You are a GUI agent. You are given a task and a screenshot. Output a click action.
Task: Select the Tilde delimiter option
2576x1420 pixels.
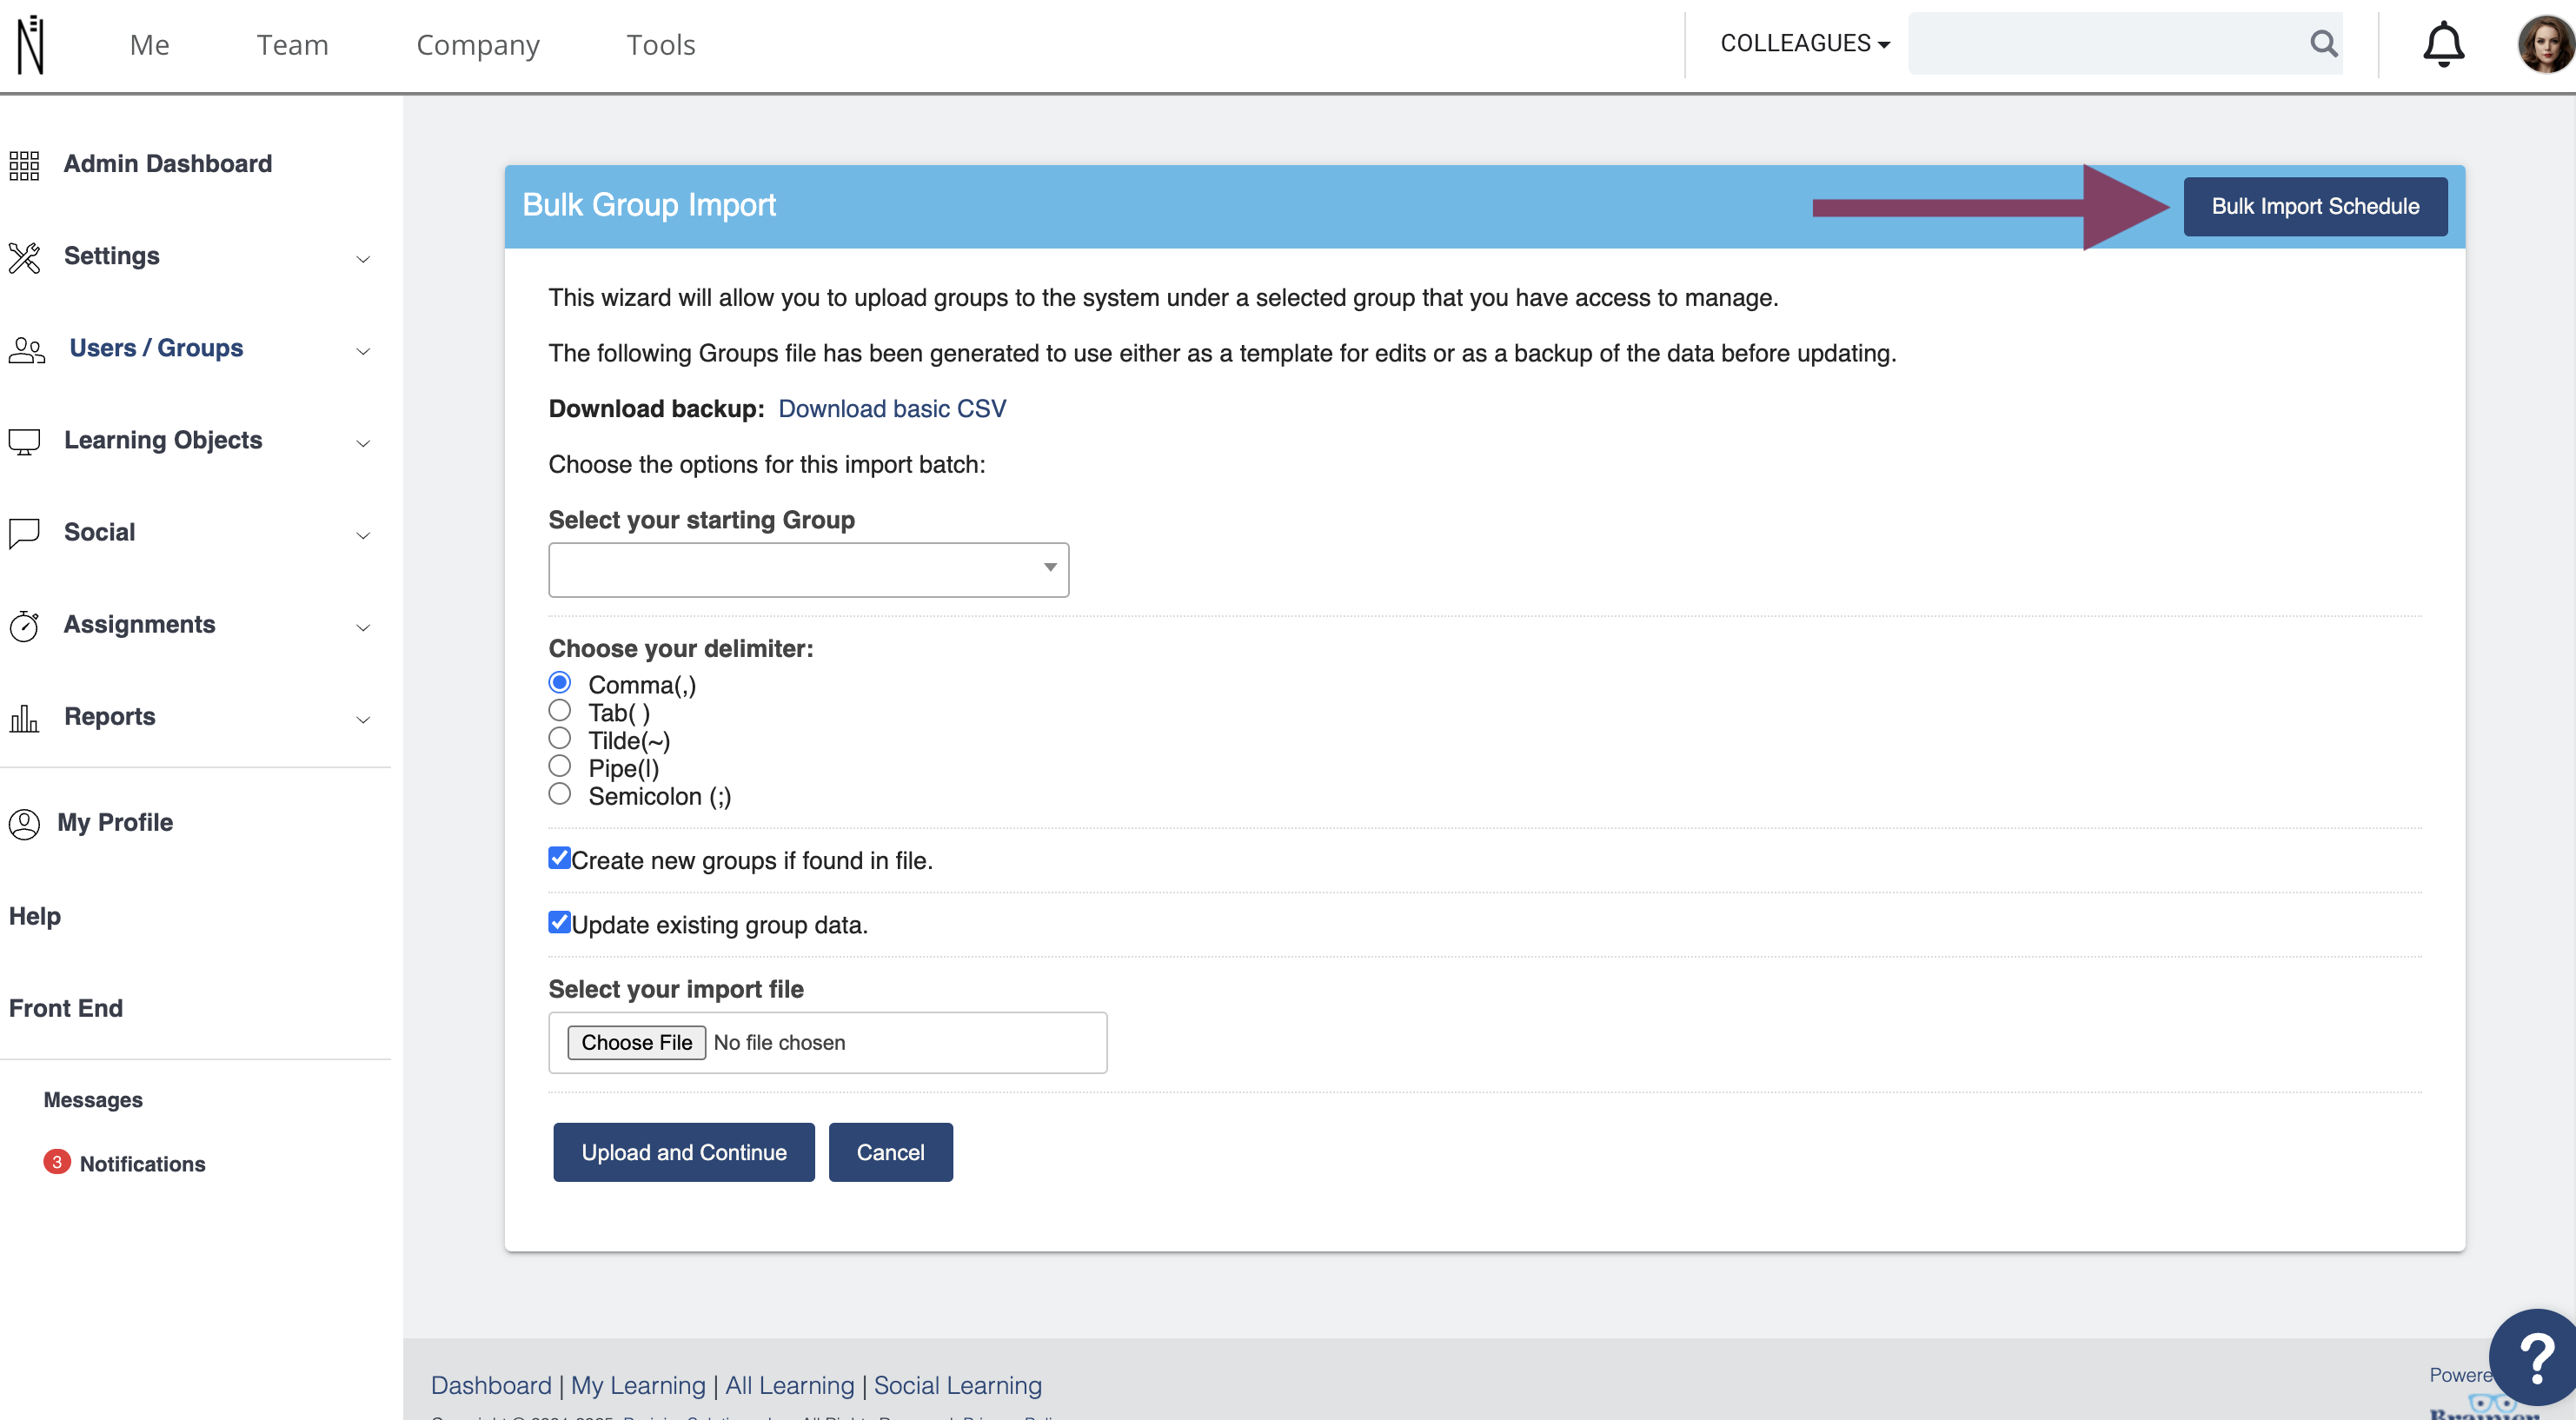point(560,738)
